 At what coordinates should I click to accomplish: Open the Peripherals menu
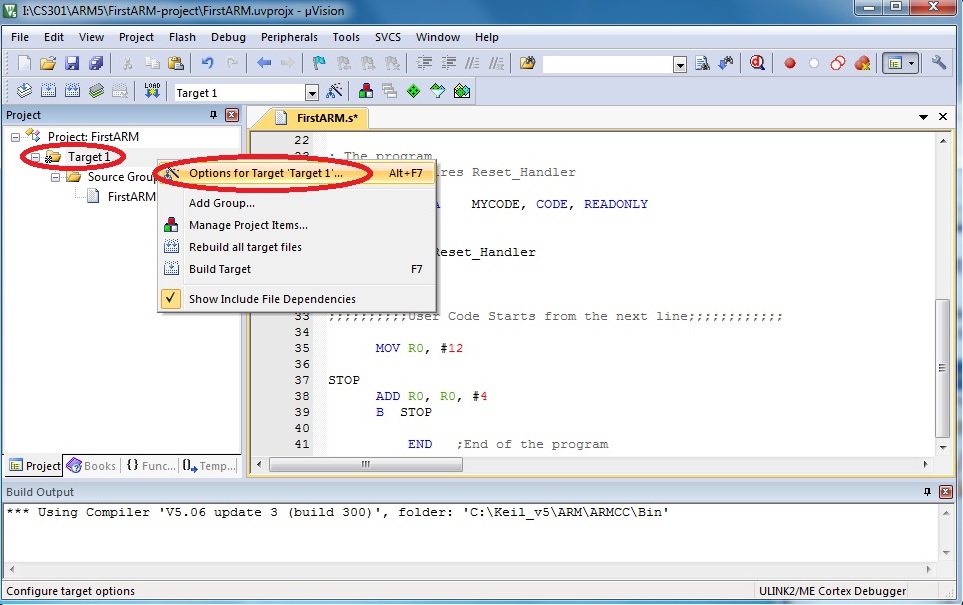[x=289, y=37]
